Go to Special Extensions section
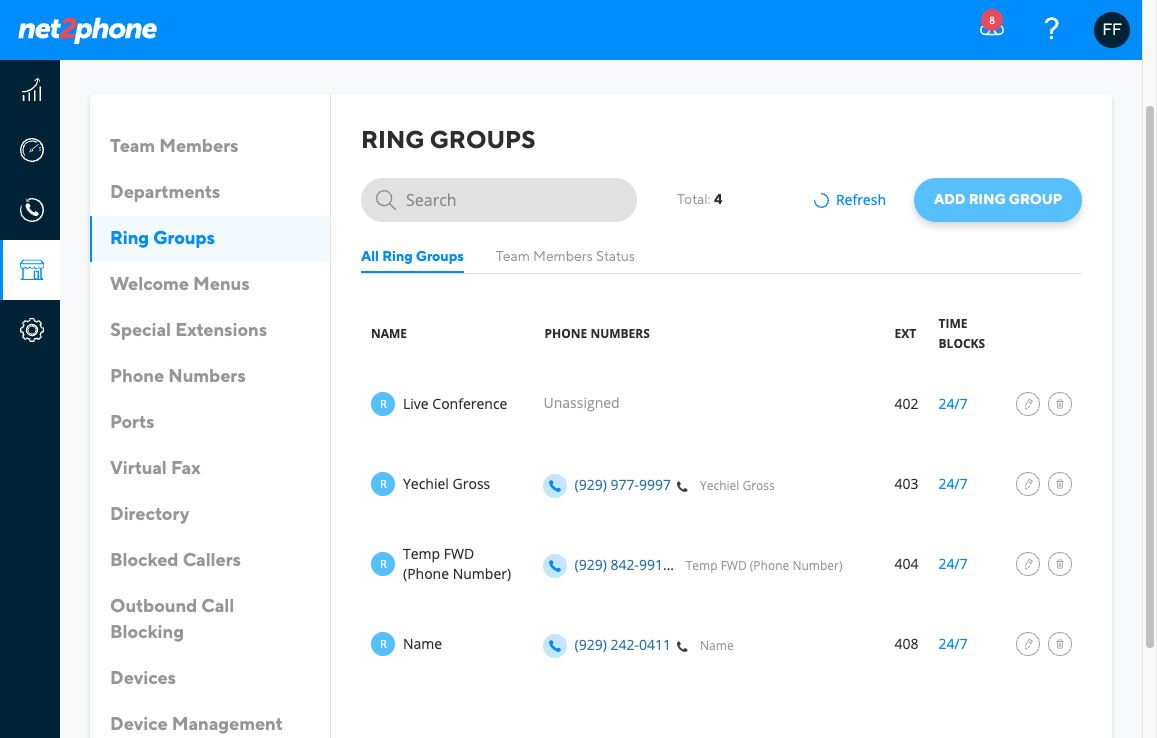 click(x=189, y=330)
